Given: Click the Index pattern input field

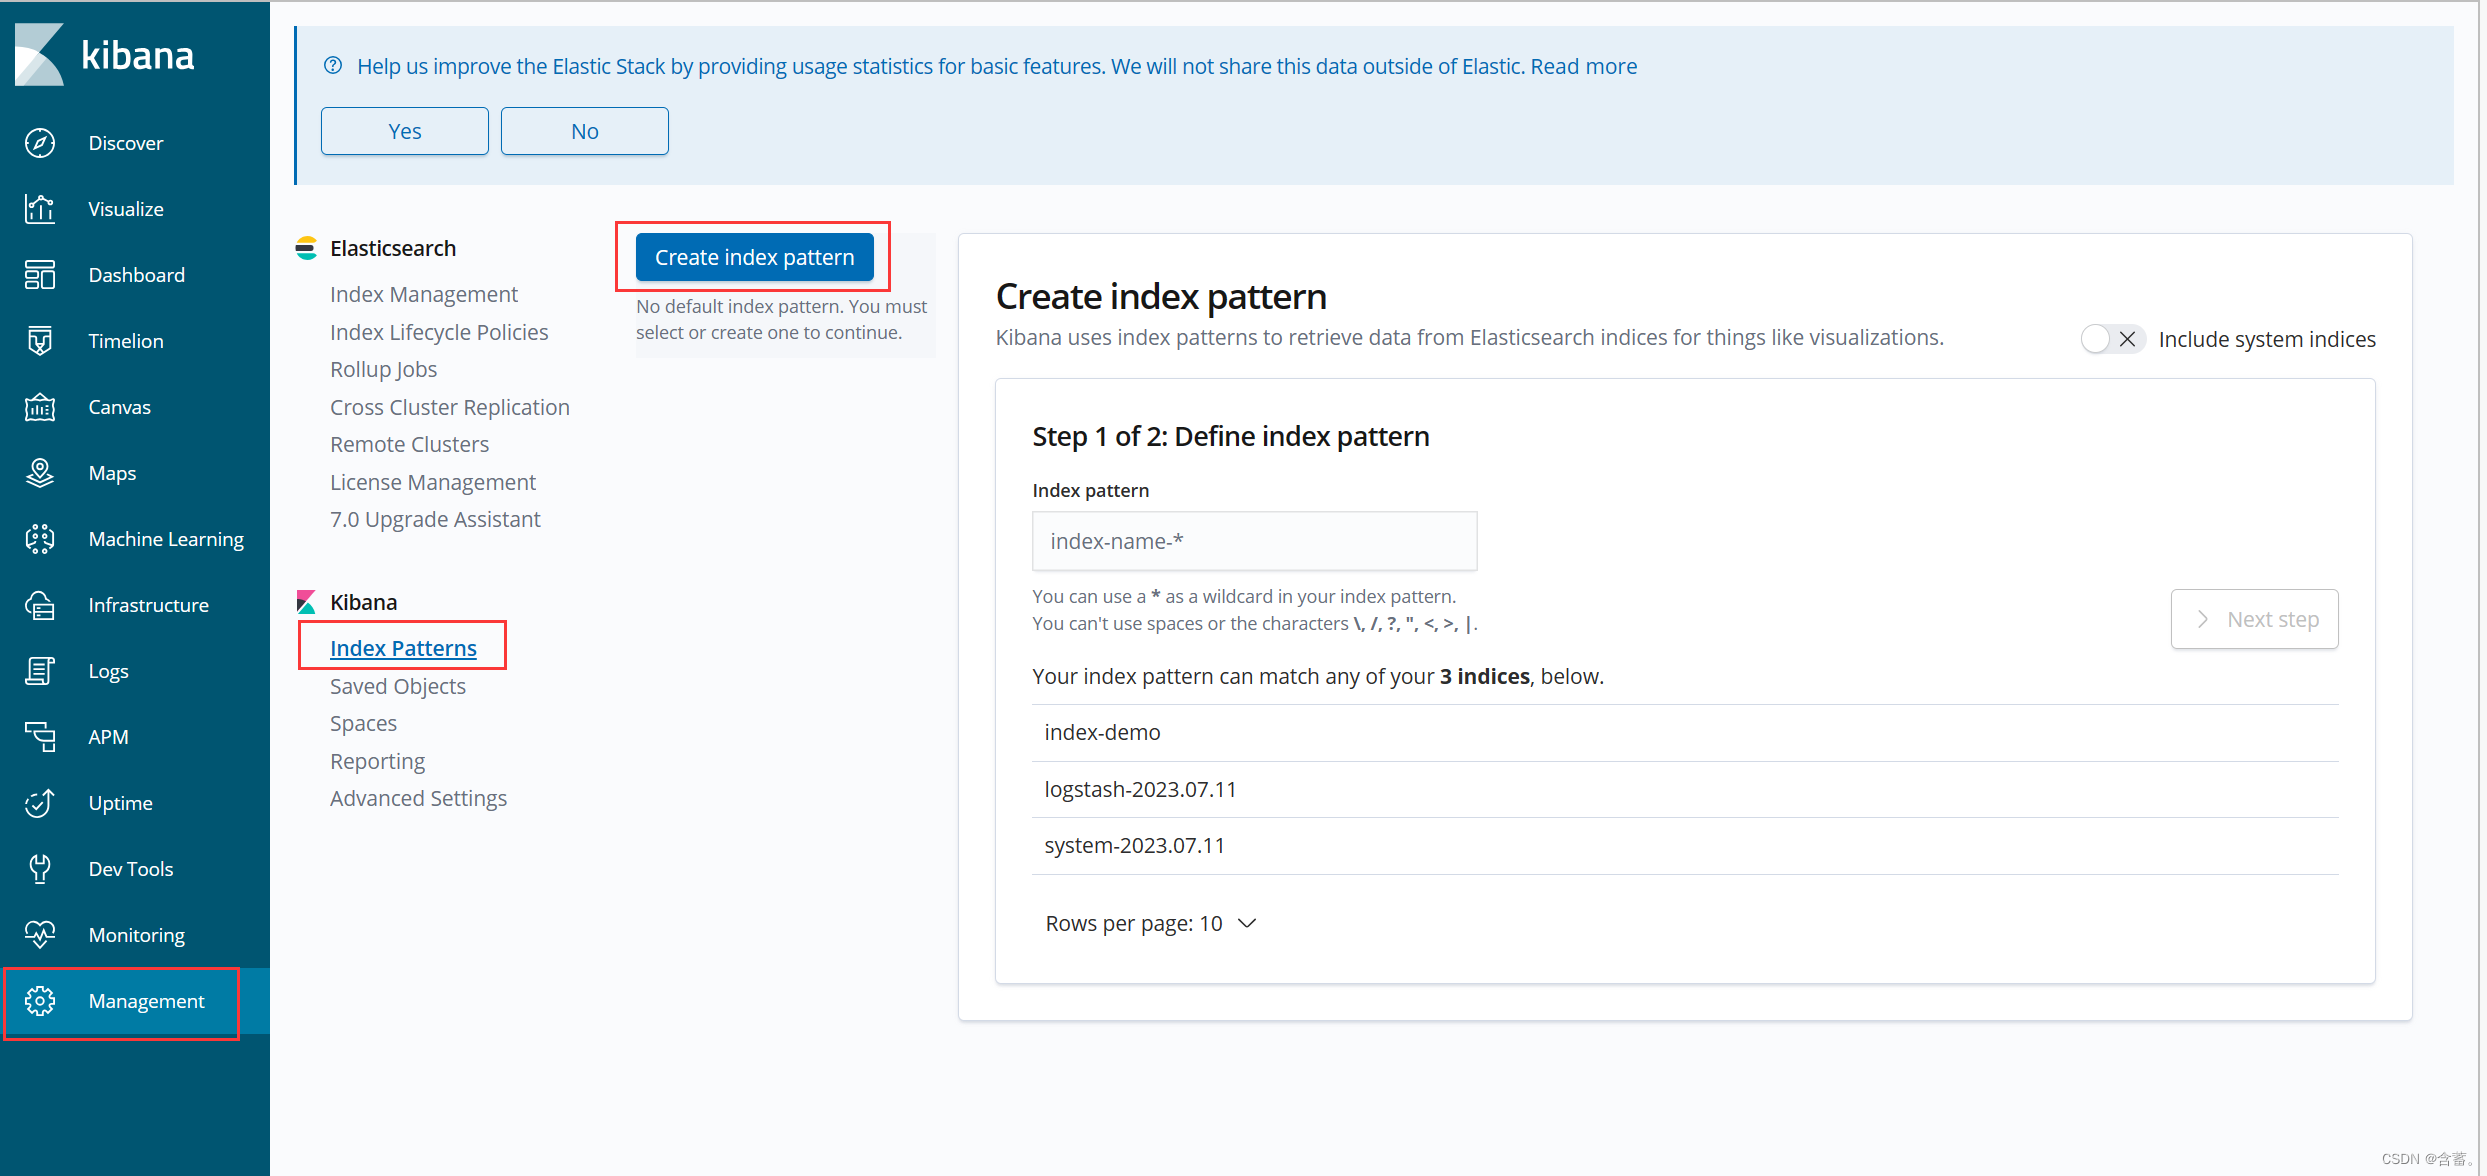Looking at the screenshot, I should (x=1254, y=541).
